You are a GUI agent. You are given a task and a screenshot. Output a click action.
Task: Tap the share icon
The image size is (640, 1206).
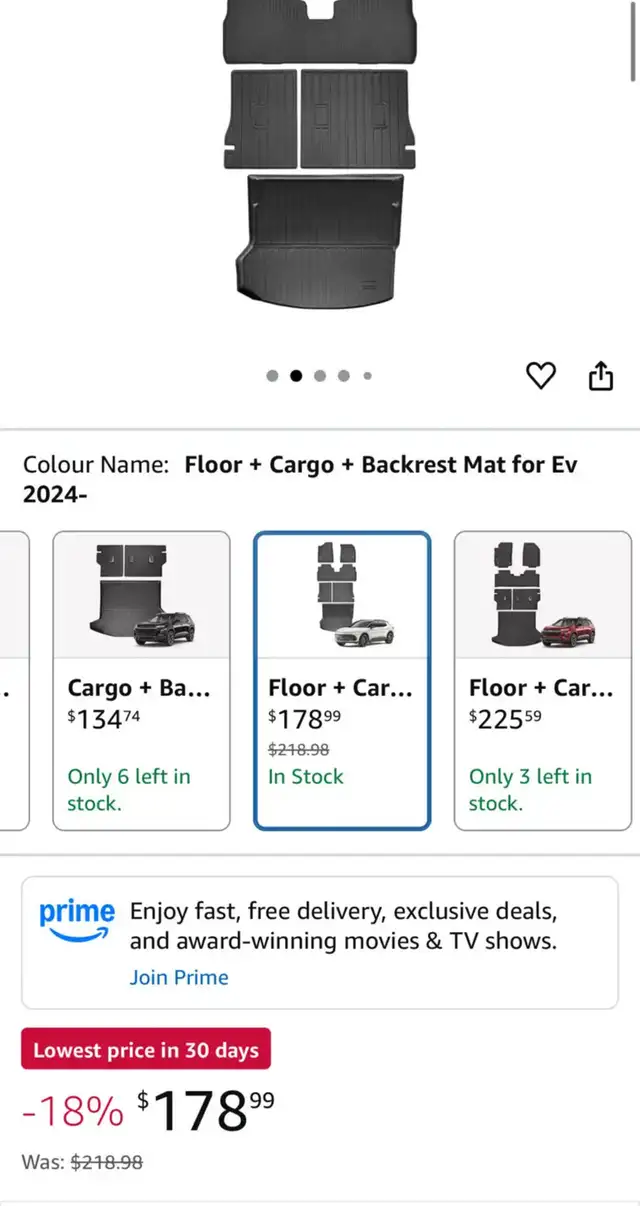[x=600, y=376]
